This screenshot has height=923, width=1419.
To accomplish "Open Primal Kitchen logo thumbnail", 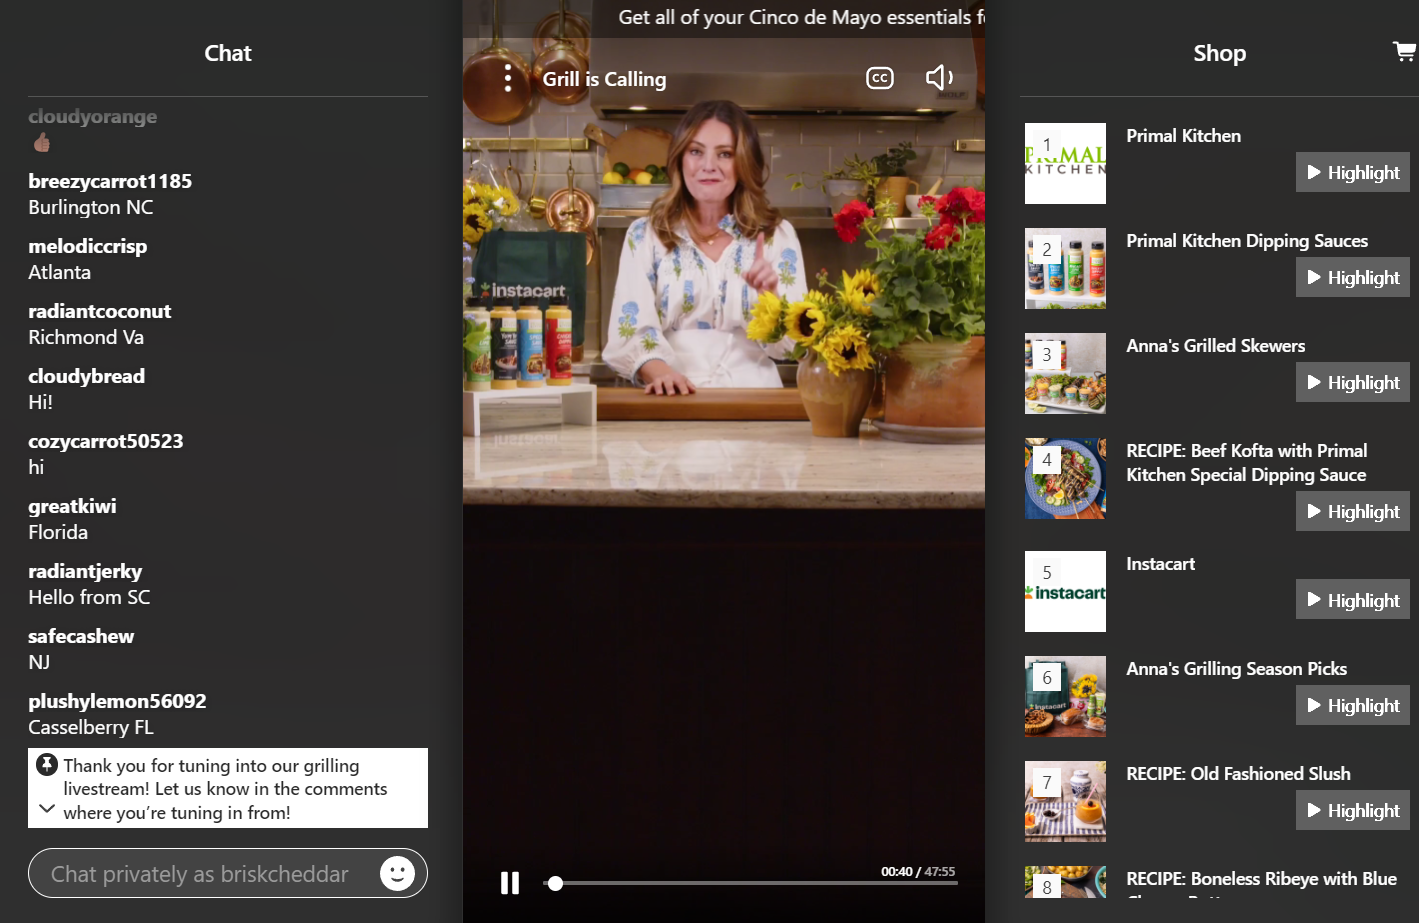I will [1065, 163].
